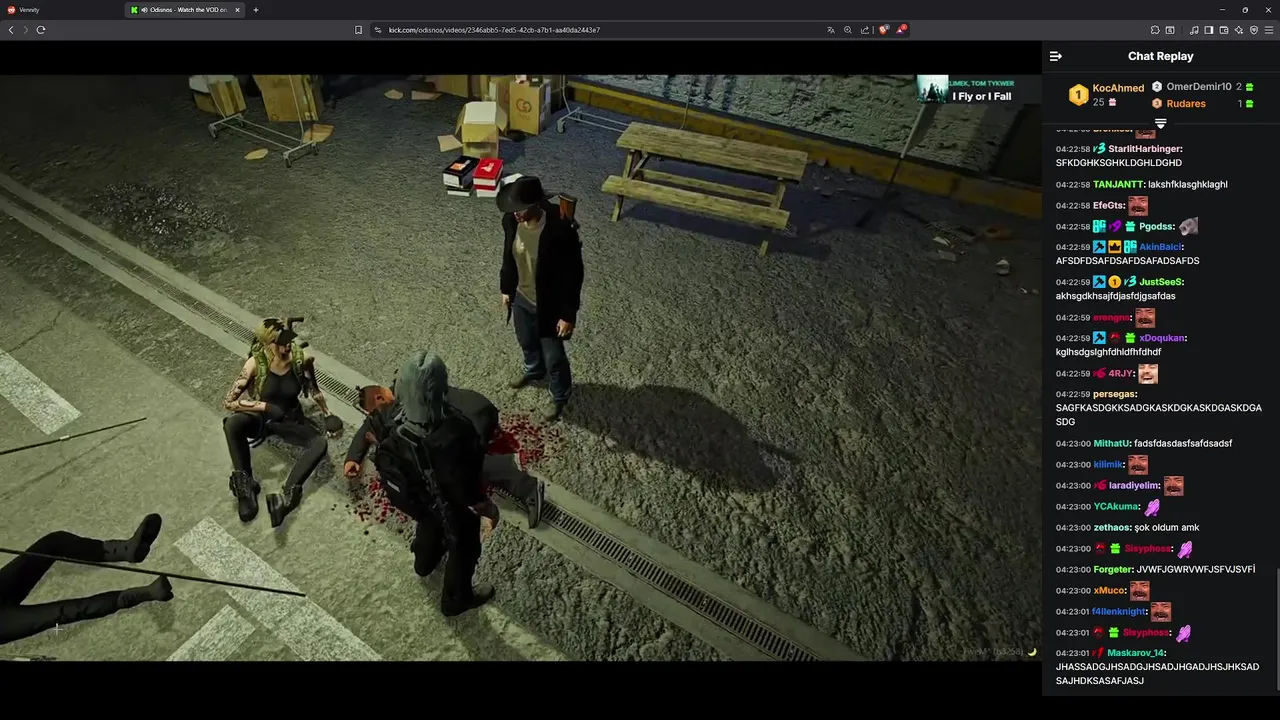Open OmerDemir10's leaderboard entry
The image size is (1280, 720).
point(1199,87)
